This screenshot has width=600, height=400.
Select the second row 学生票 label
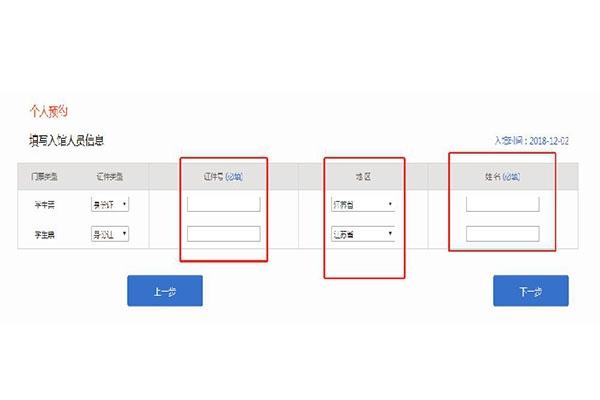45,234
